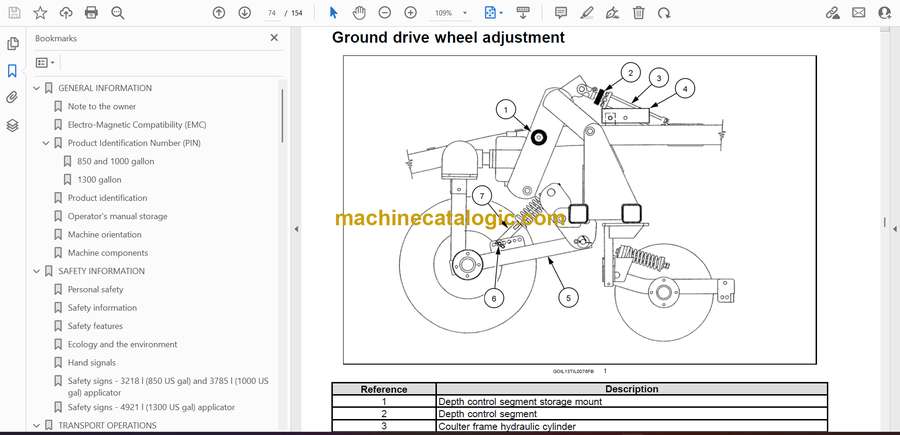Zoom in with the plus button
The height and width of the screenshot is (435, 900).
pos(410,13)
